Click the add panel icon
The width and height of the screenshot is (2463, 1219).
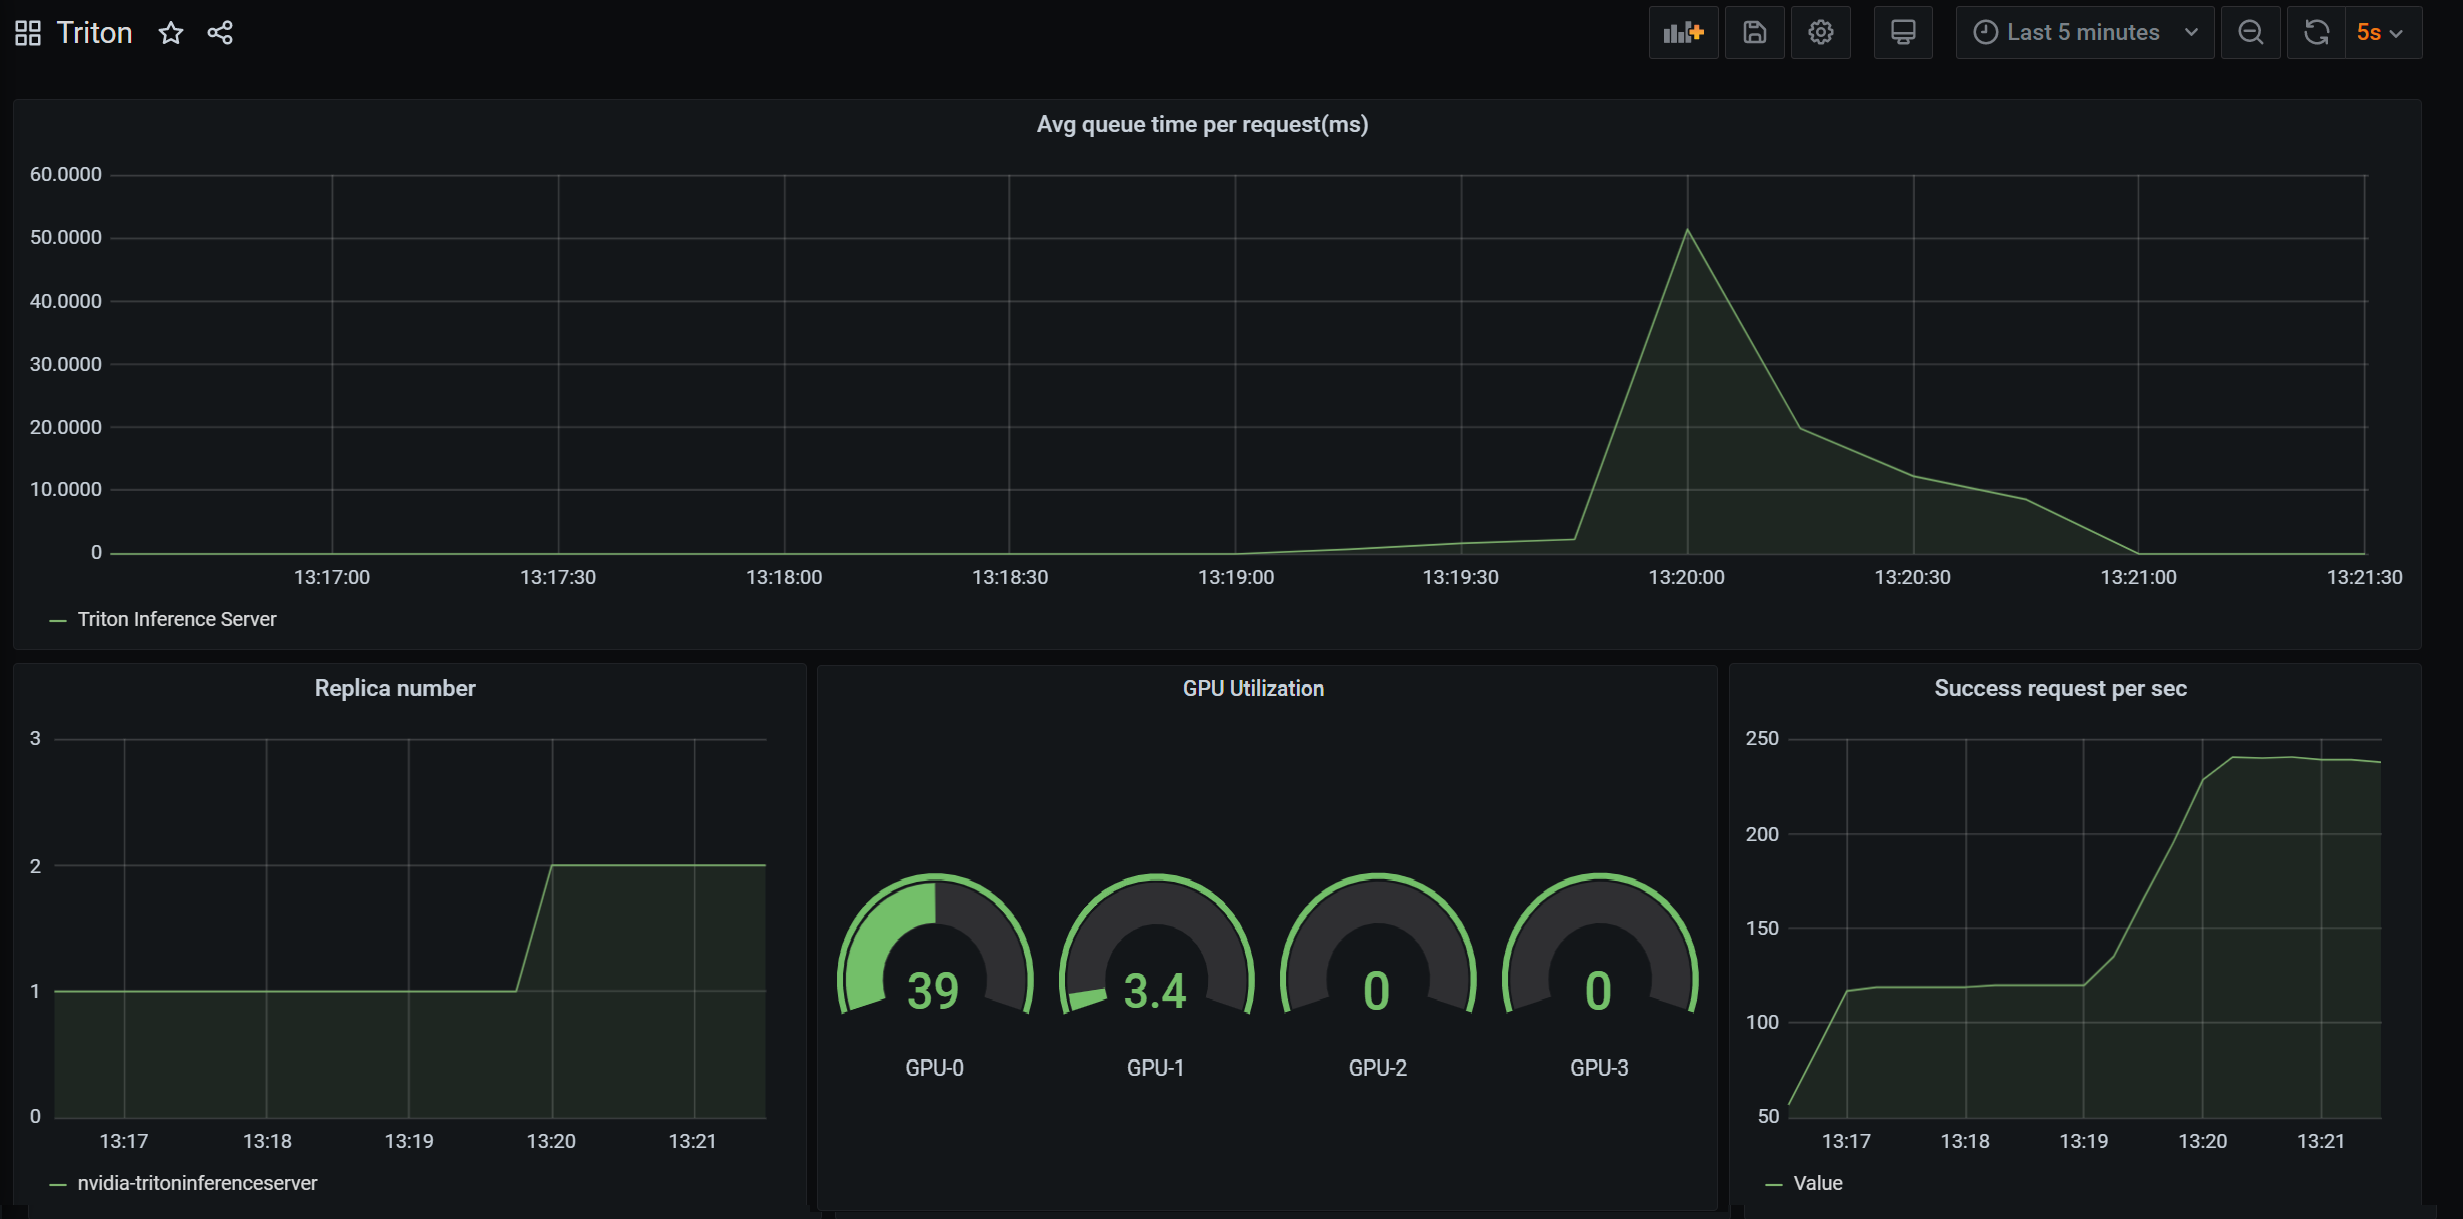[x=1683, y=33]
